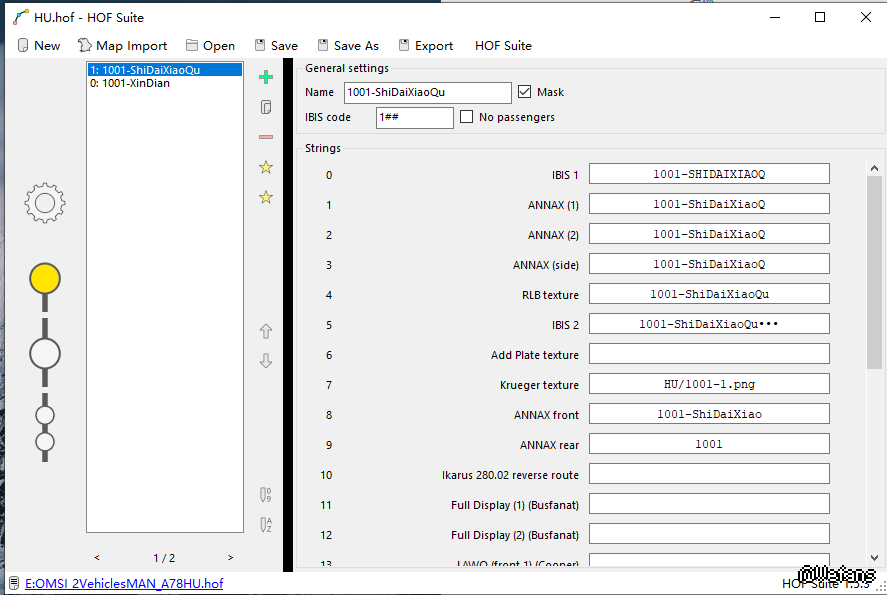Screen dimensions: 887x595
Task: Click the sort numerically 0-9 icon
Action: point(266,494)
